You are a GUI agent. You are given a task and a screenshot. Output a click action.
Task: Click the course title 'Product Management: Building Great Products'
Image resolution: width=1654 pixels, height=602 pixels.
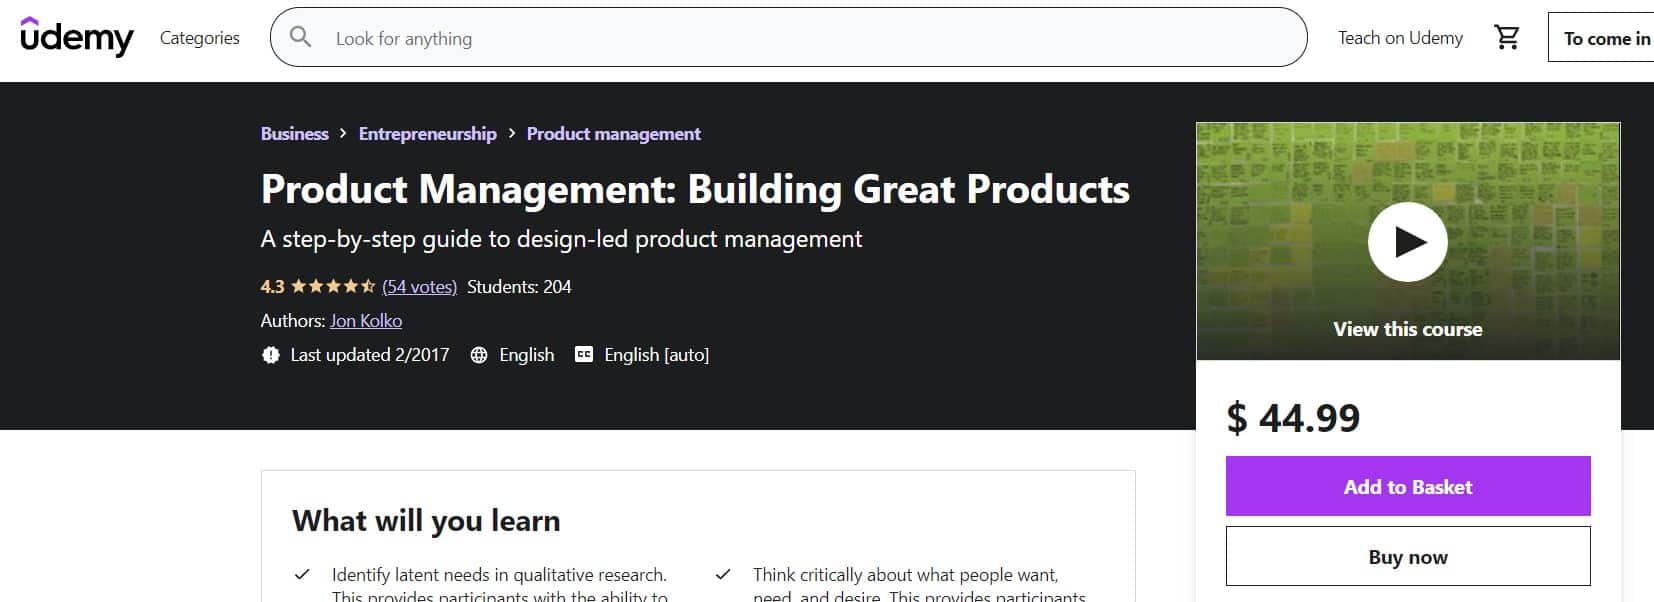[x=695, y=189]
